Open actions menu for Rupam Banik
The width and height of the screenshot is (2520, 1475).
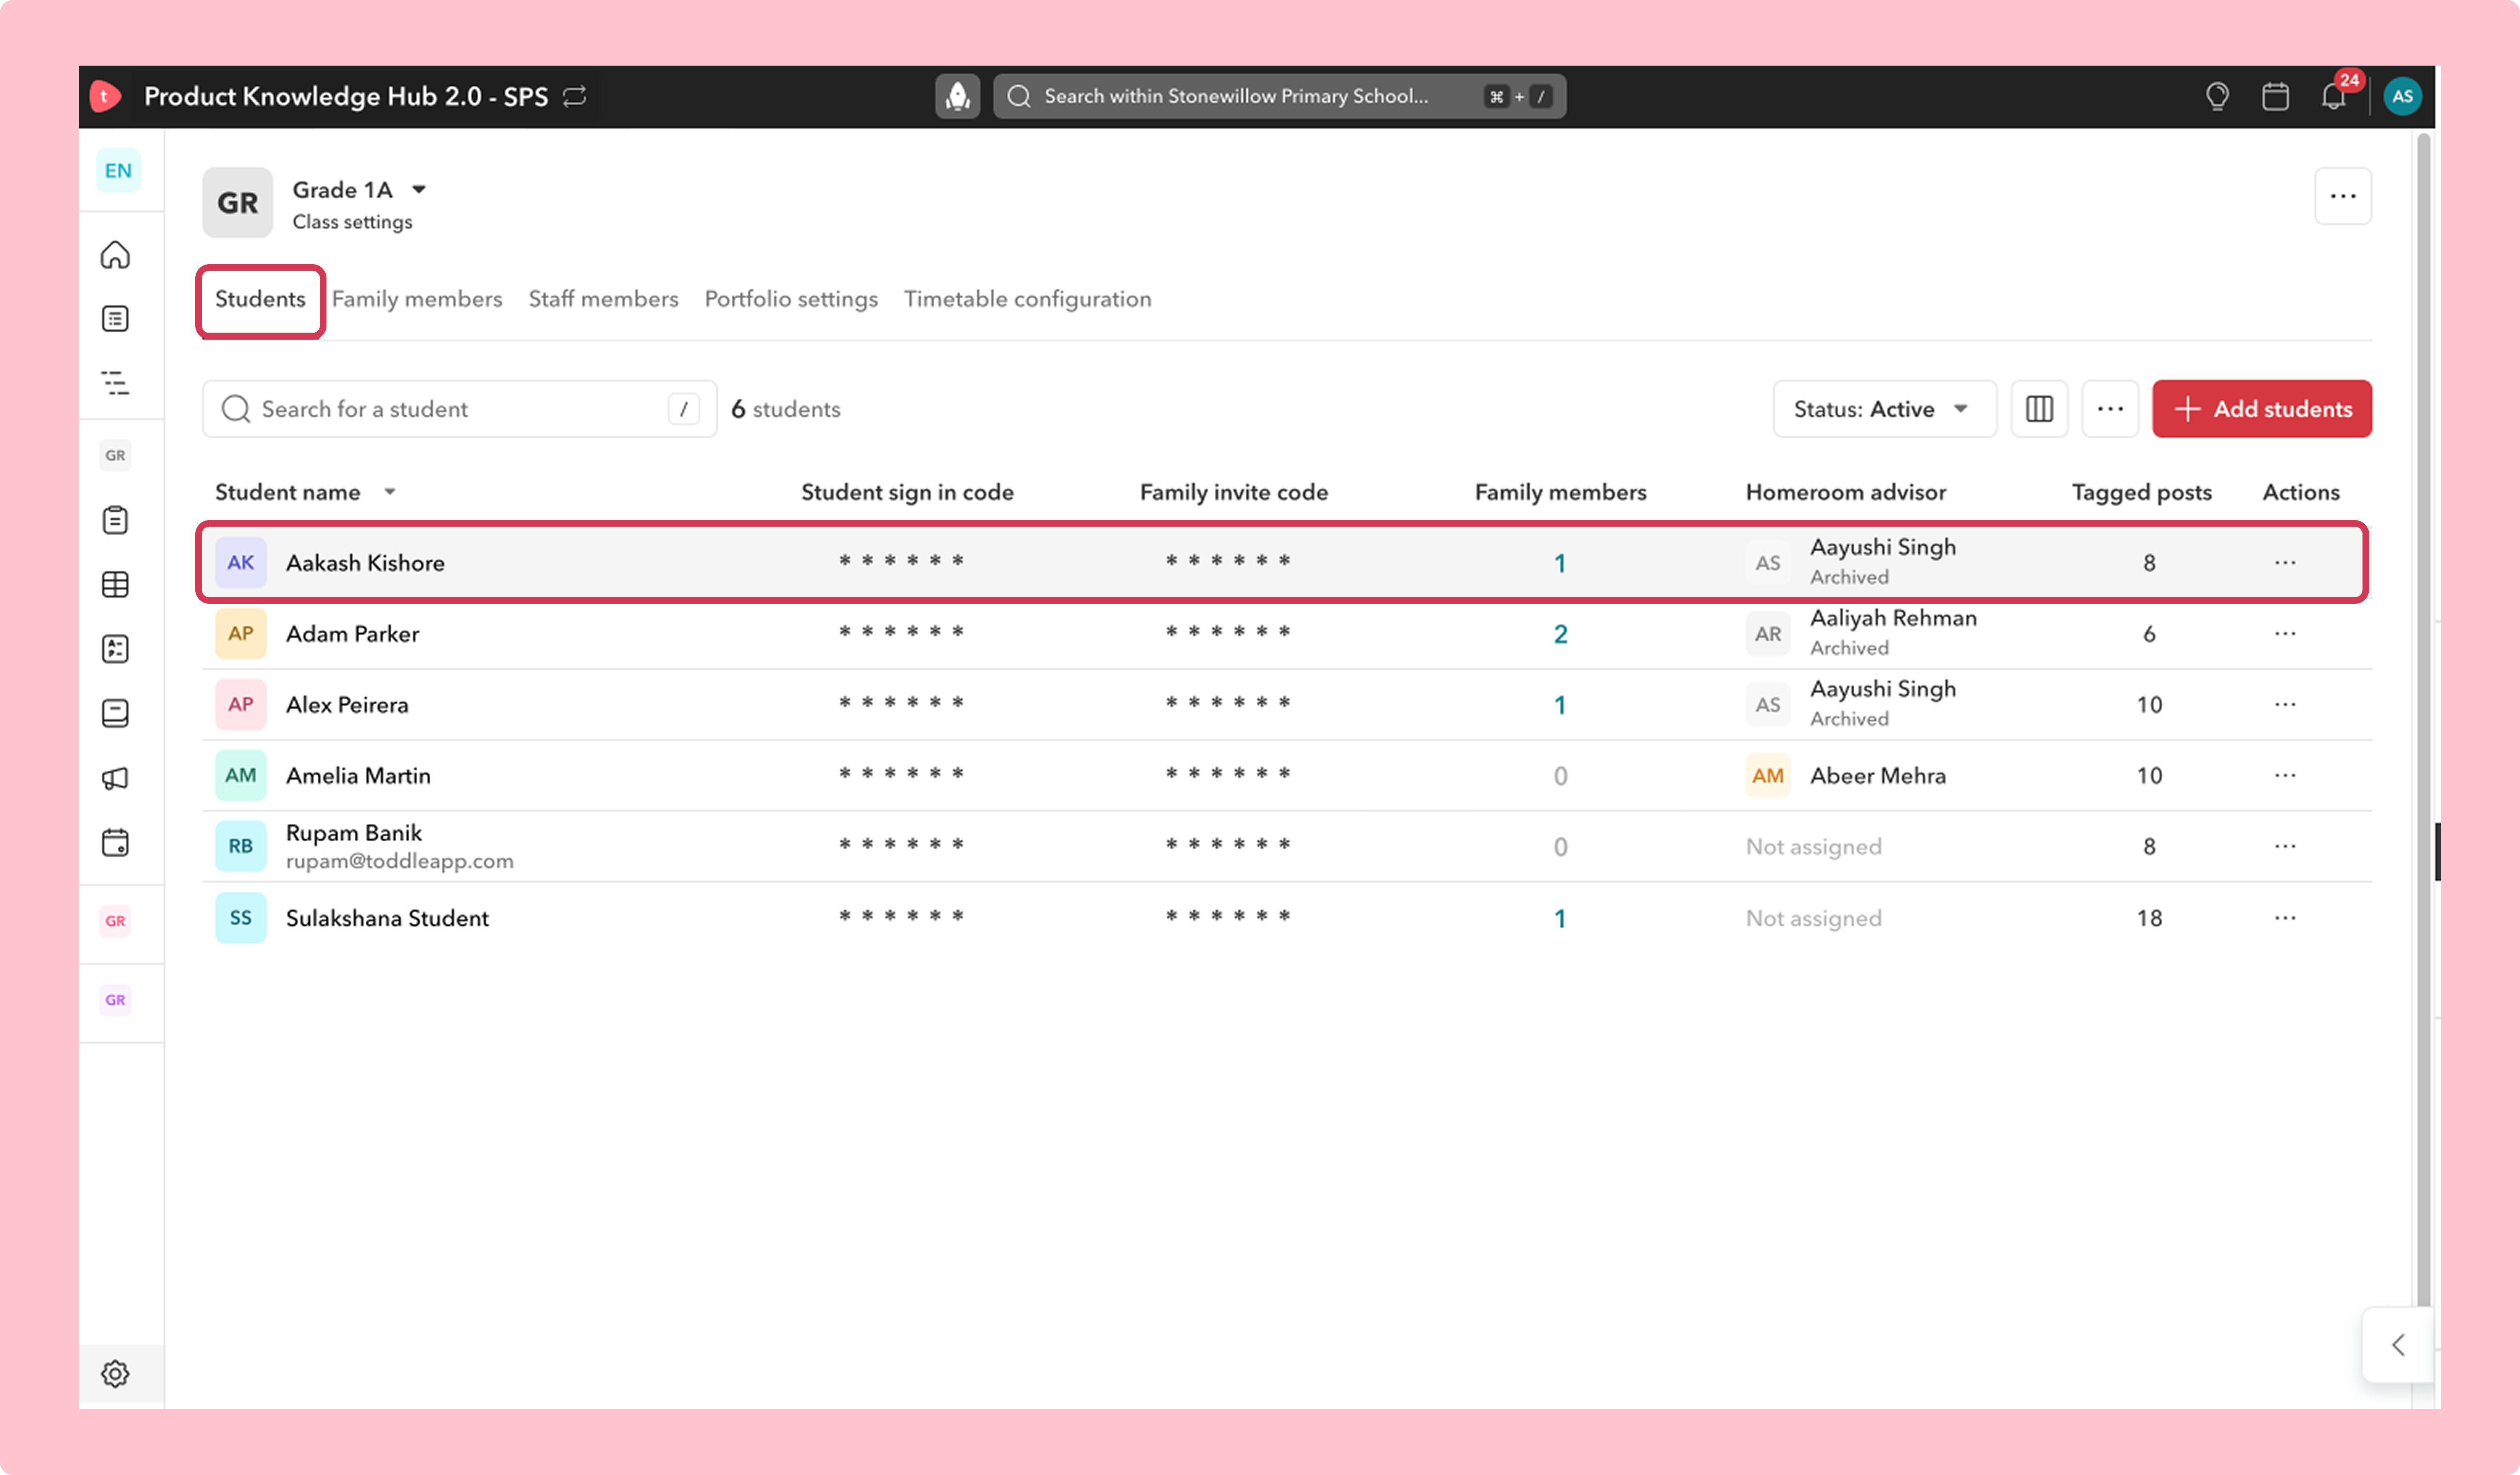pos(2285,847)
